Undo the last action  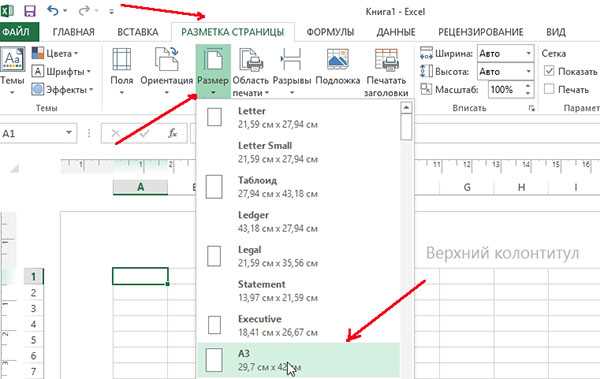coord(52,11)
